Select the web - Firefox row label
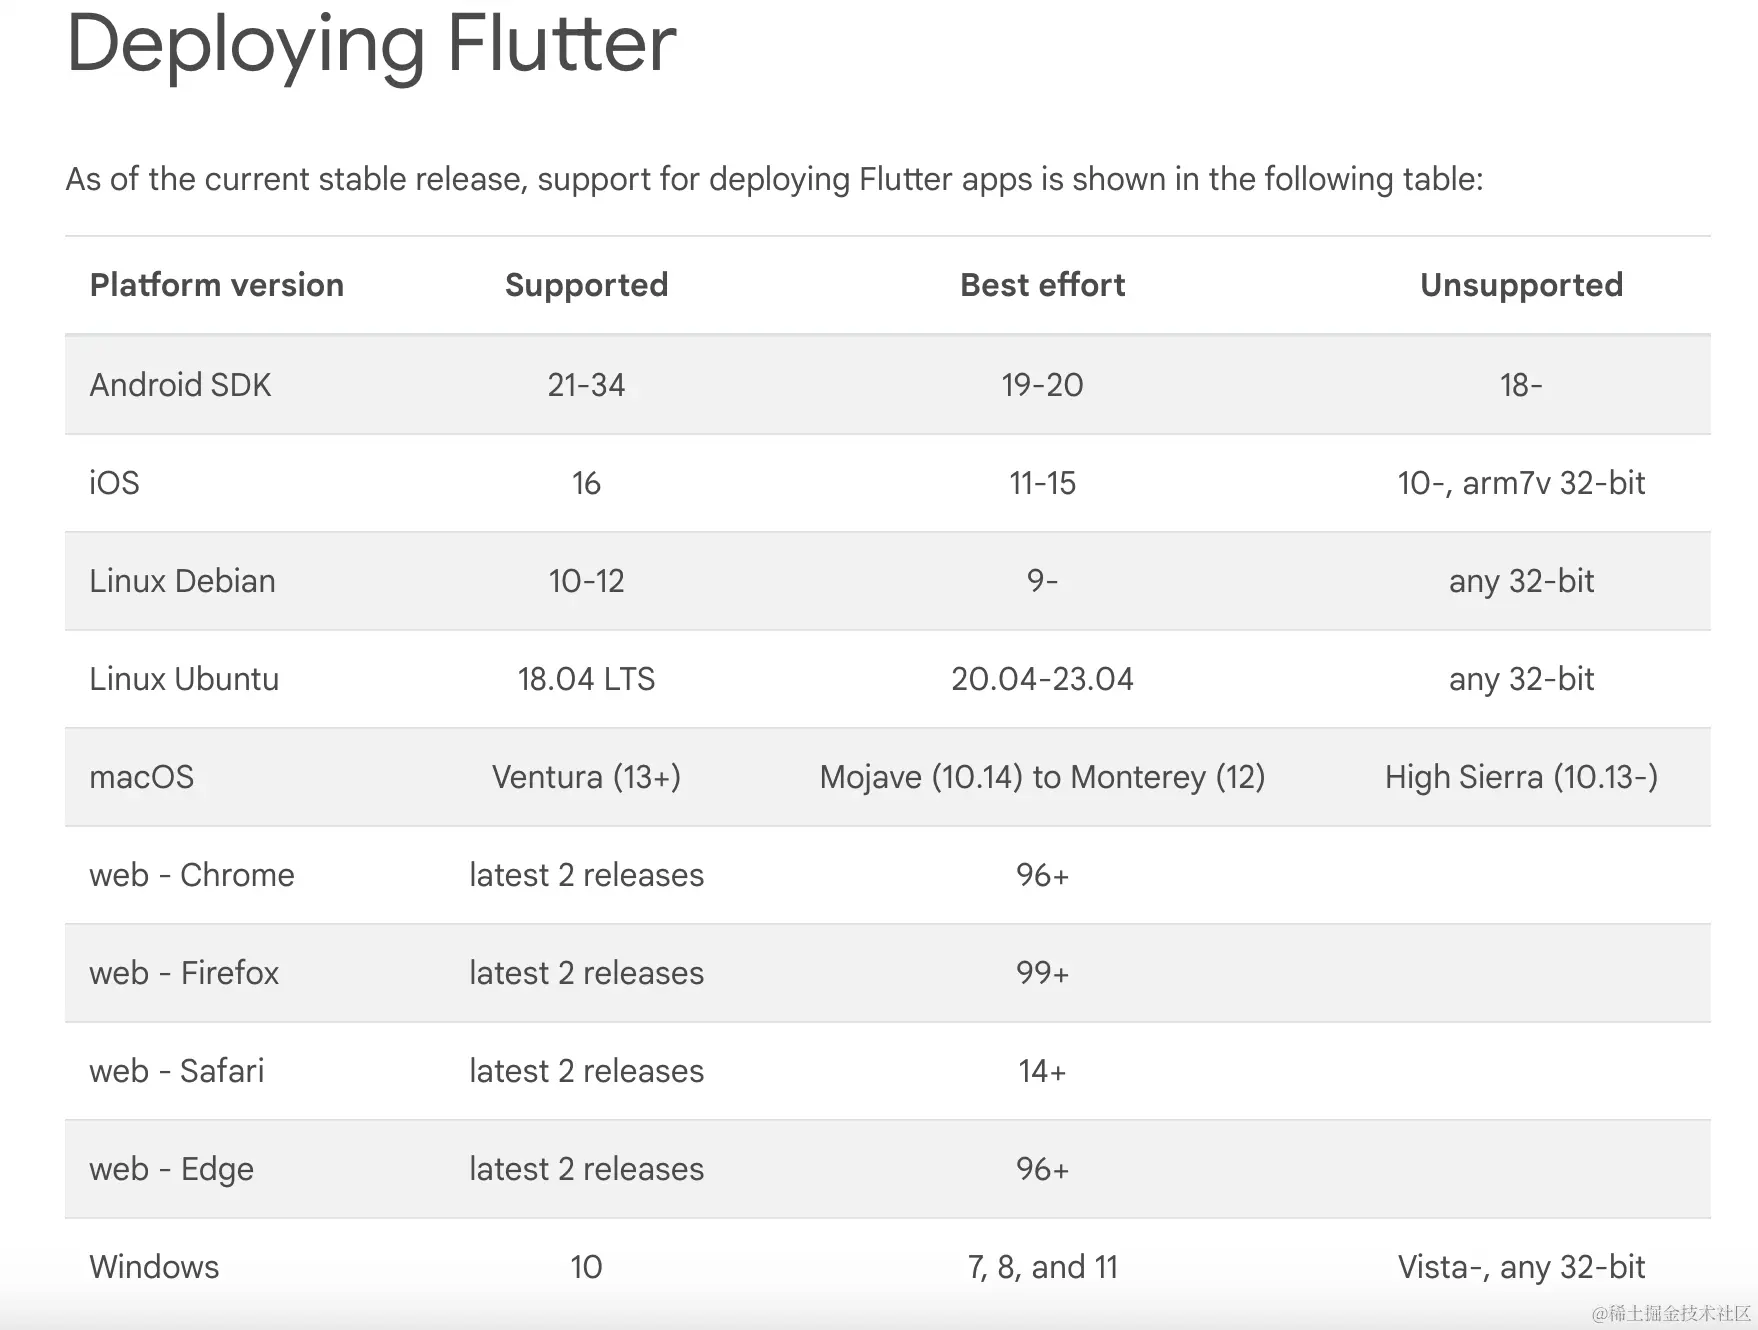The image size is (1758, 1330). coord(184,973)
